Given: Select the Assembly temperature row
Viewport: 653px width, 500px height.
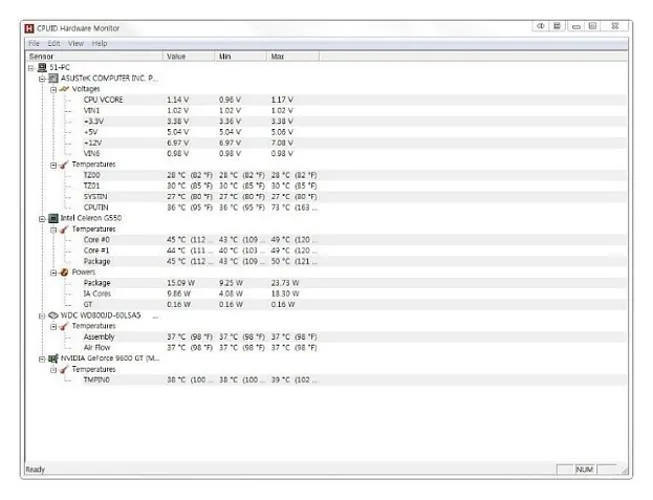Looking at the screenshot, I should pyautogui.click(x=326, y=337).
